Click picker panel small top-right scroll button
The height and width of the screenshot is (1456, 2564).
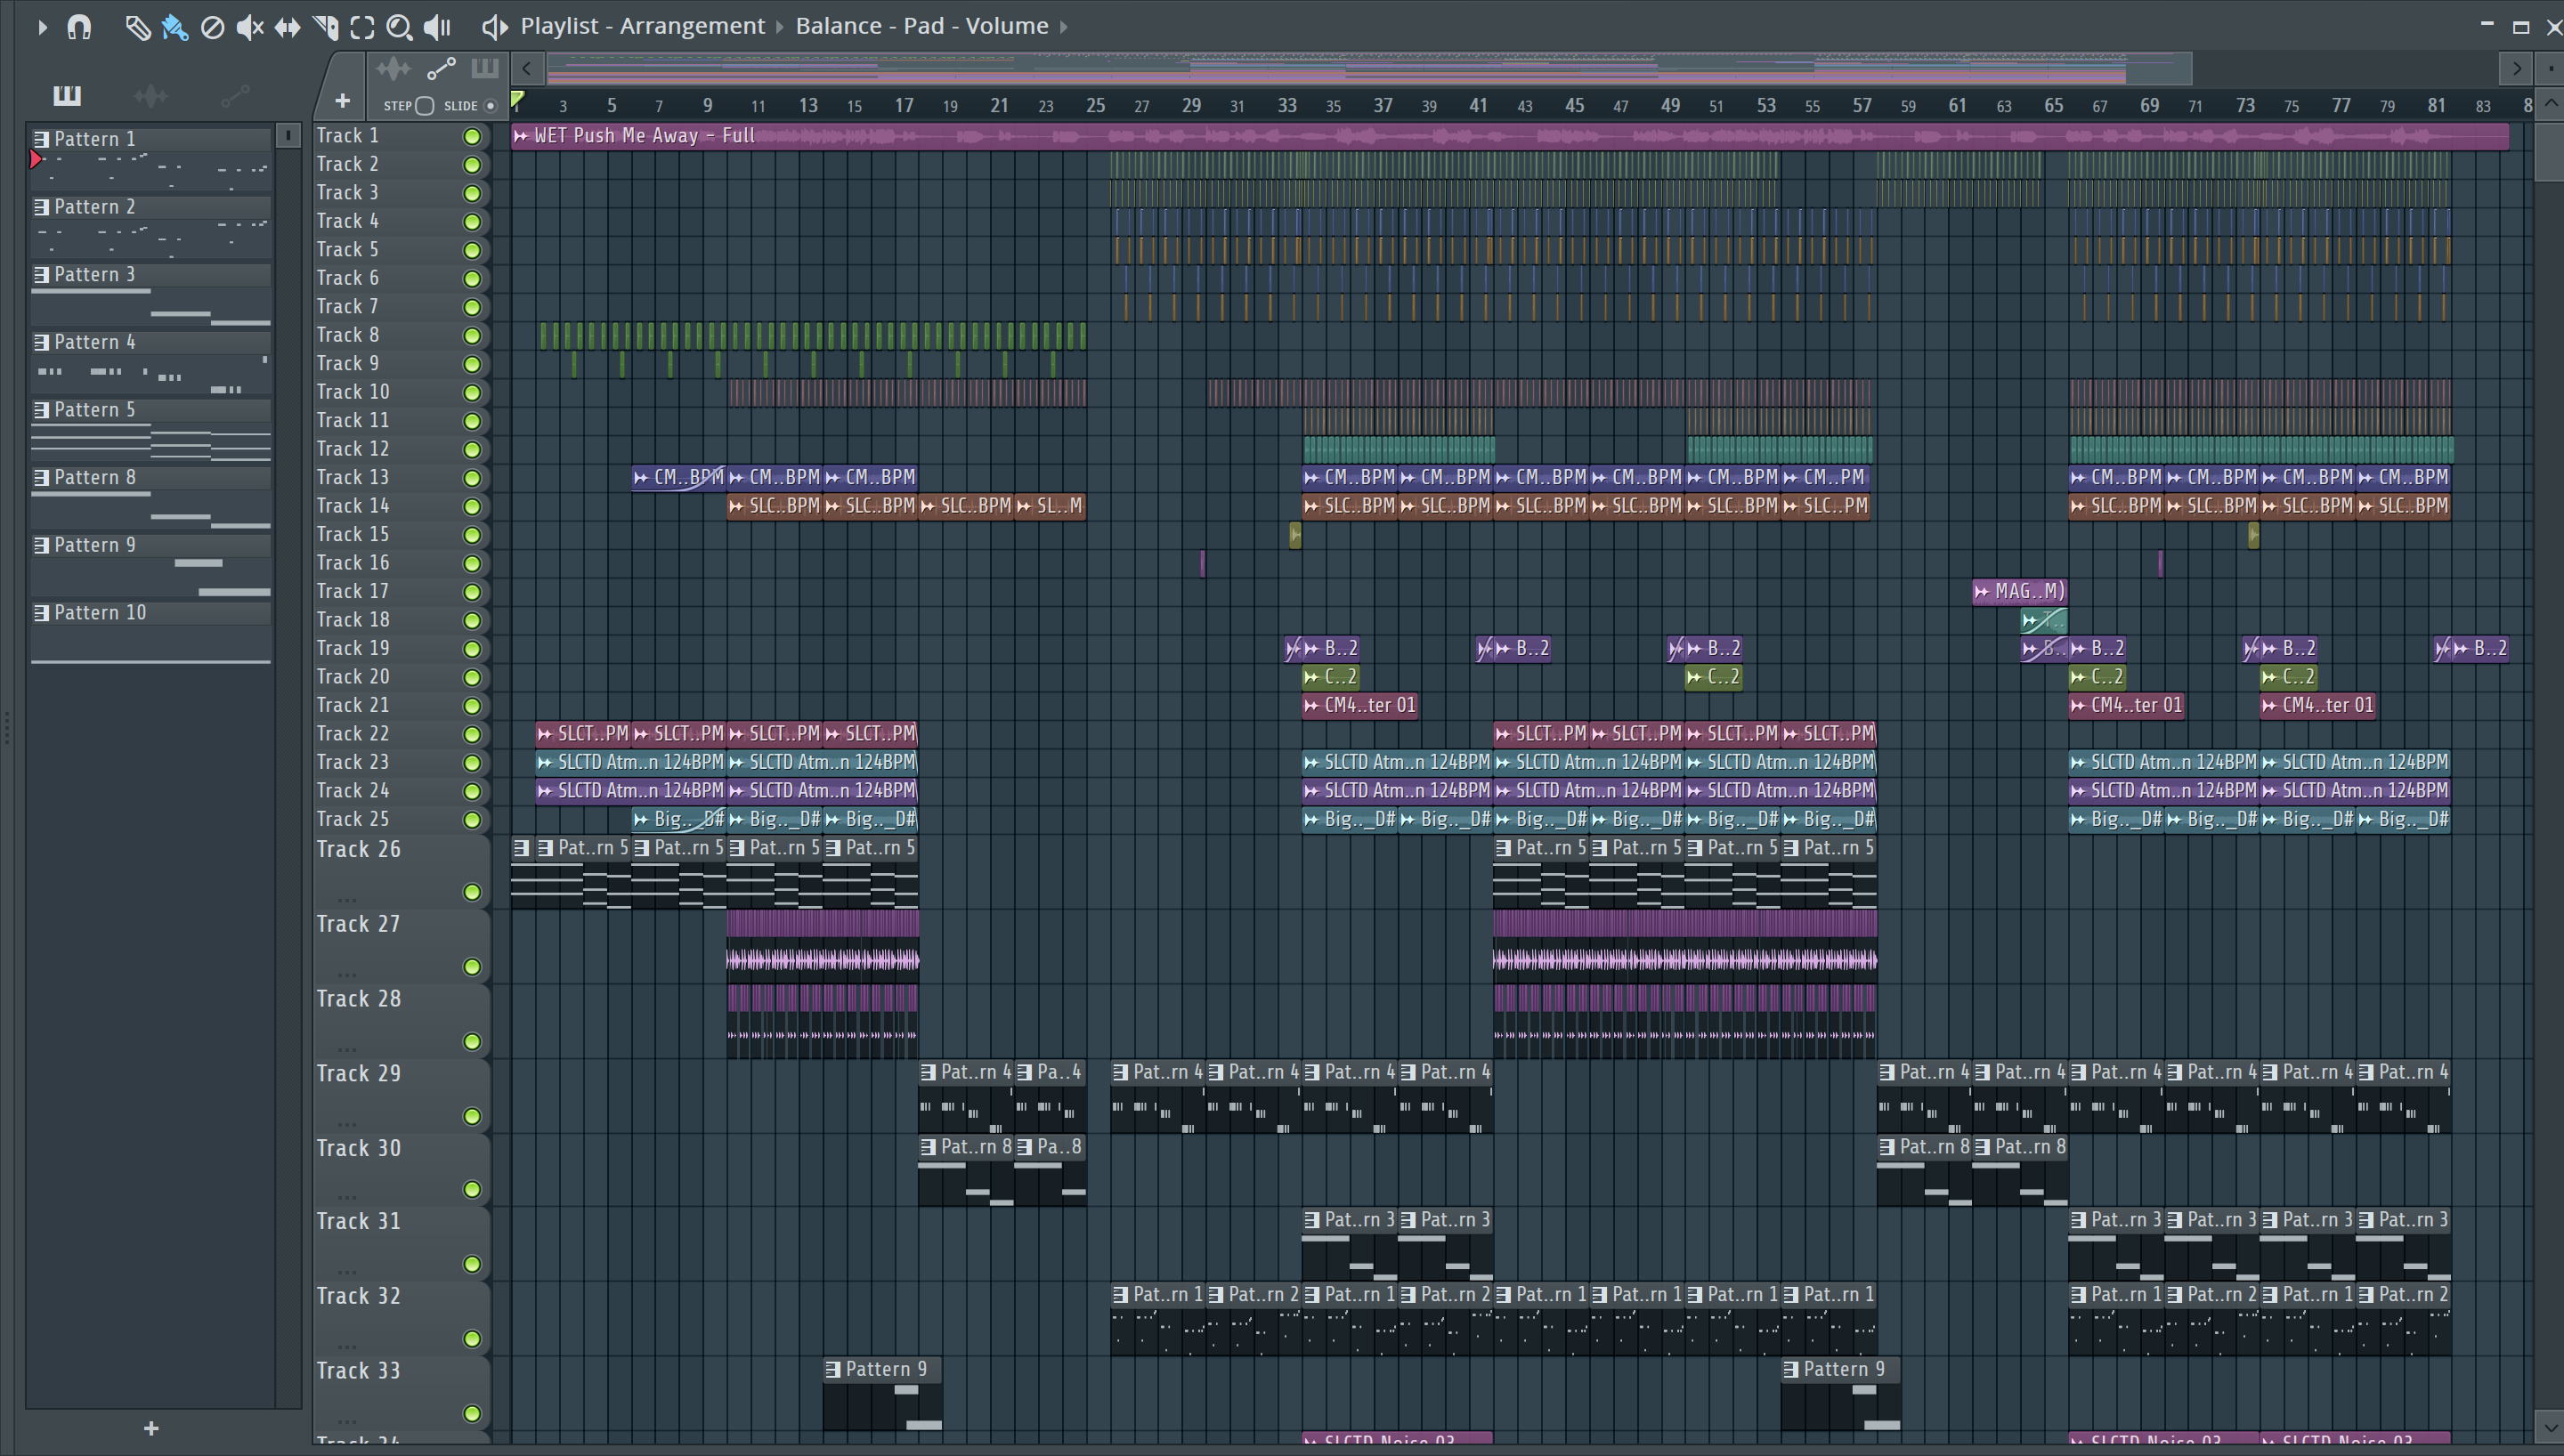point(288,134)
